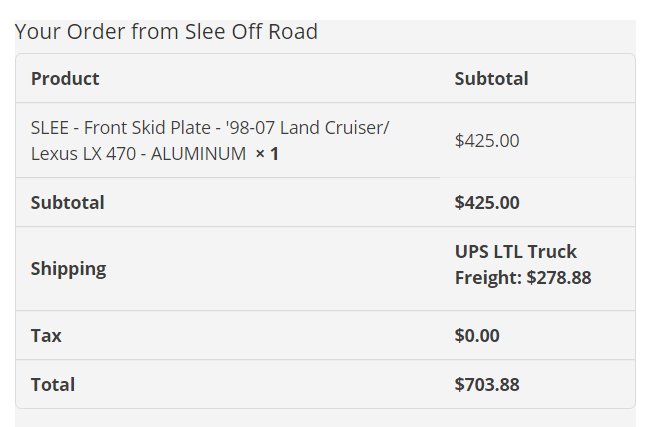This screenshot has height=427, width=664.
Task: Click the word 'Freight:' in shipping cell
Action: click(488, 278)
